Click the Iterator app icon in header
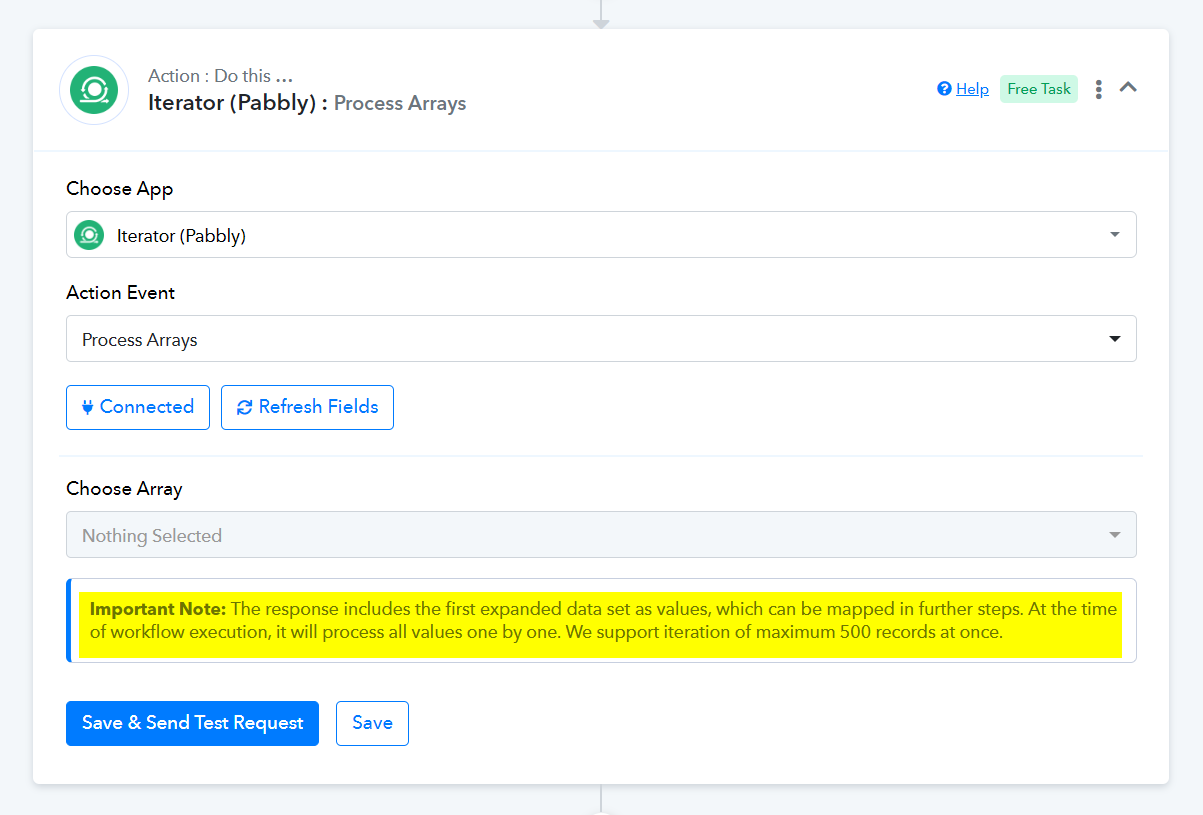The height and width of the screenshot is (815, 1203). coord(94,90)
